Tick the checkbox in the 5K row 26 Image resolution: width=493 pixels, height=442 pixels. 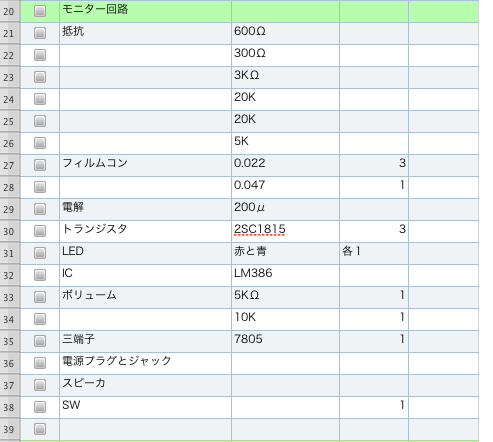(40, 143)
